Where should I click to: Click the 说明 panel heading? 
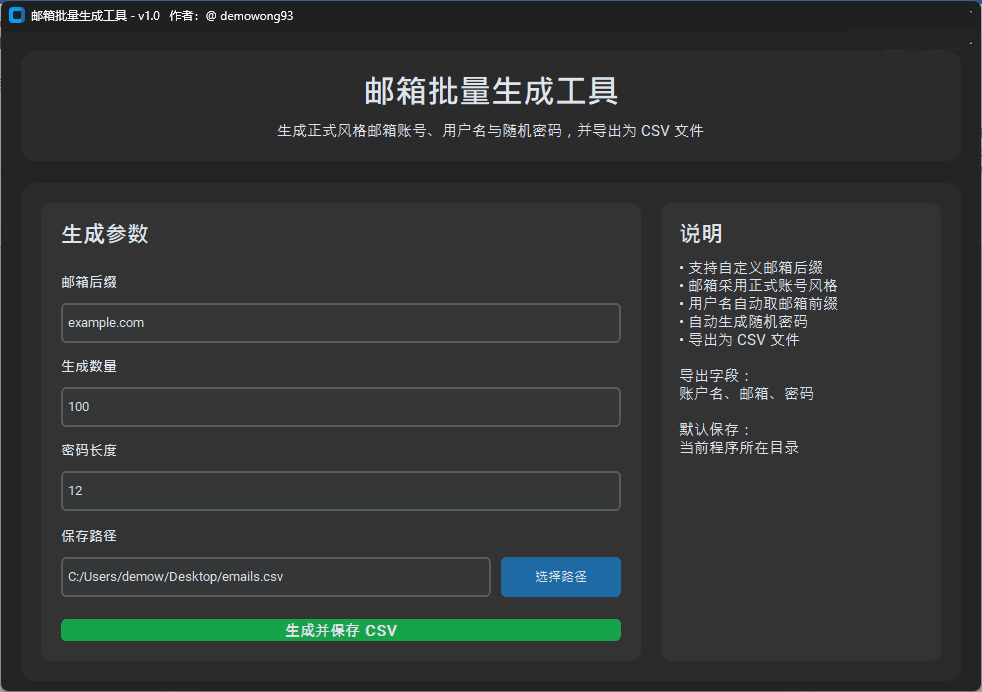[701, 234]
